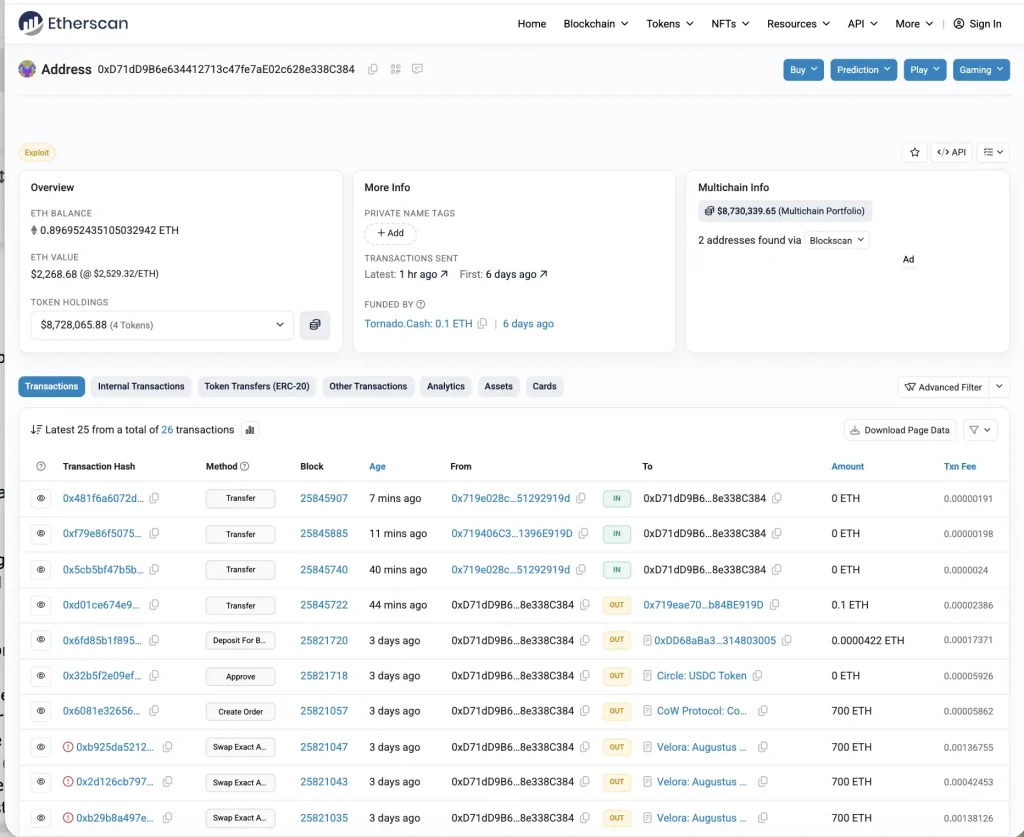
Task: Expand the Advanced Filter chevron menu
Action: tap(999, 387)
